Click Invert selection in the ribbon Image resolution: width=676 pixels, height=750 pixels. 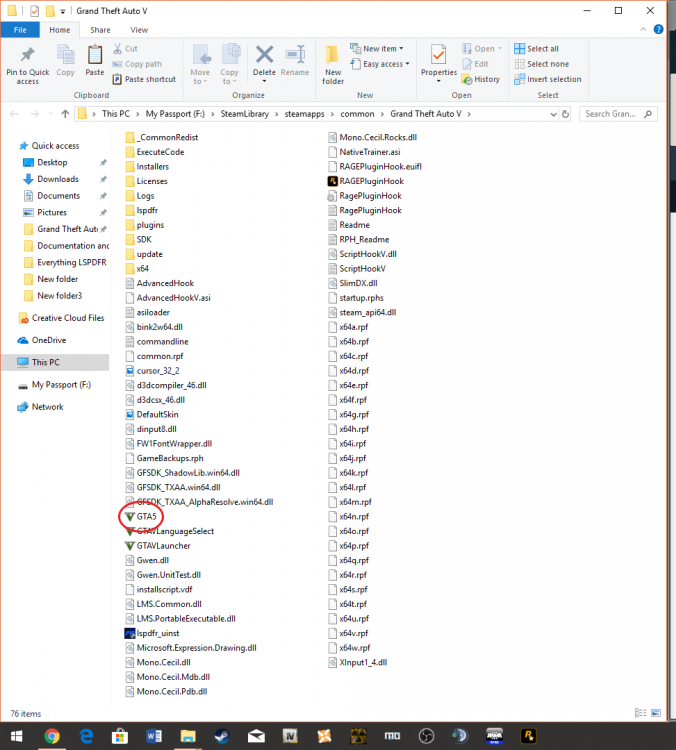548,79
